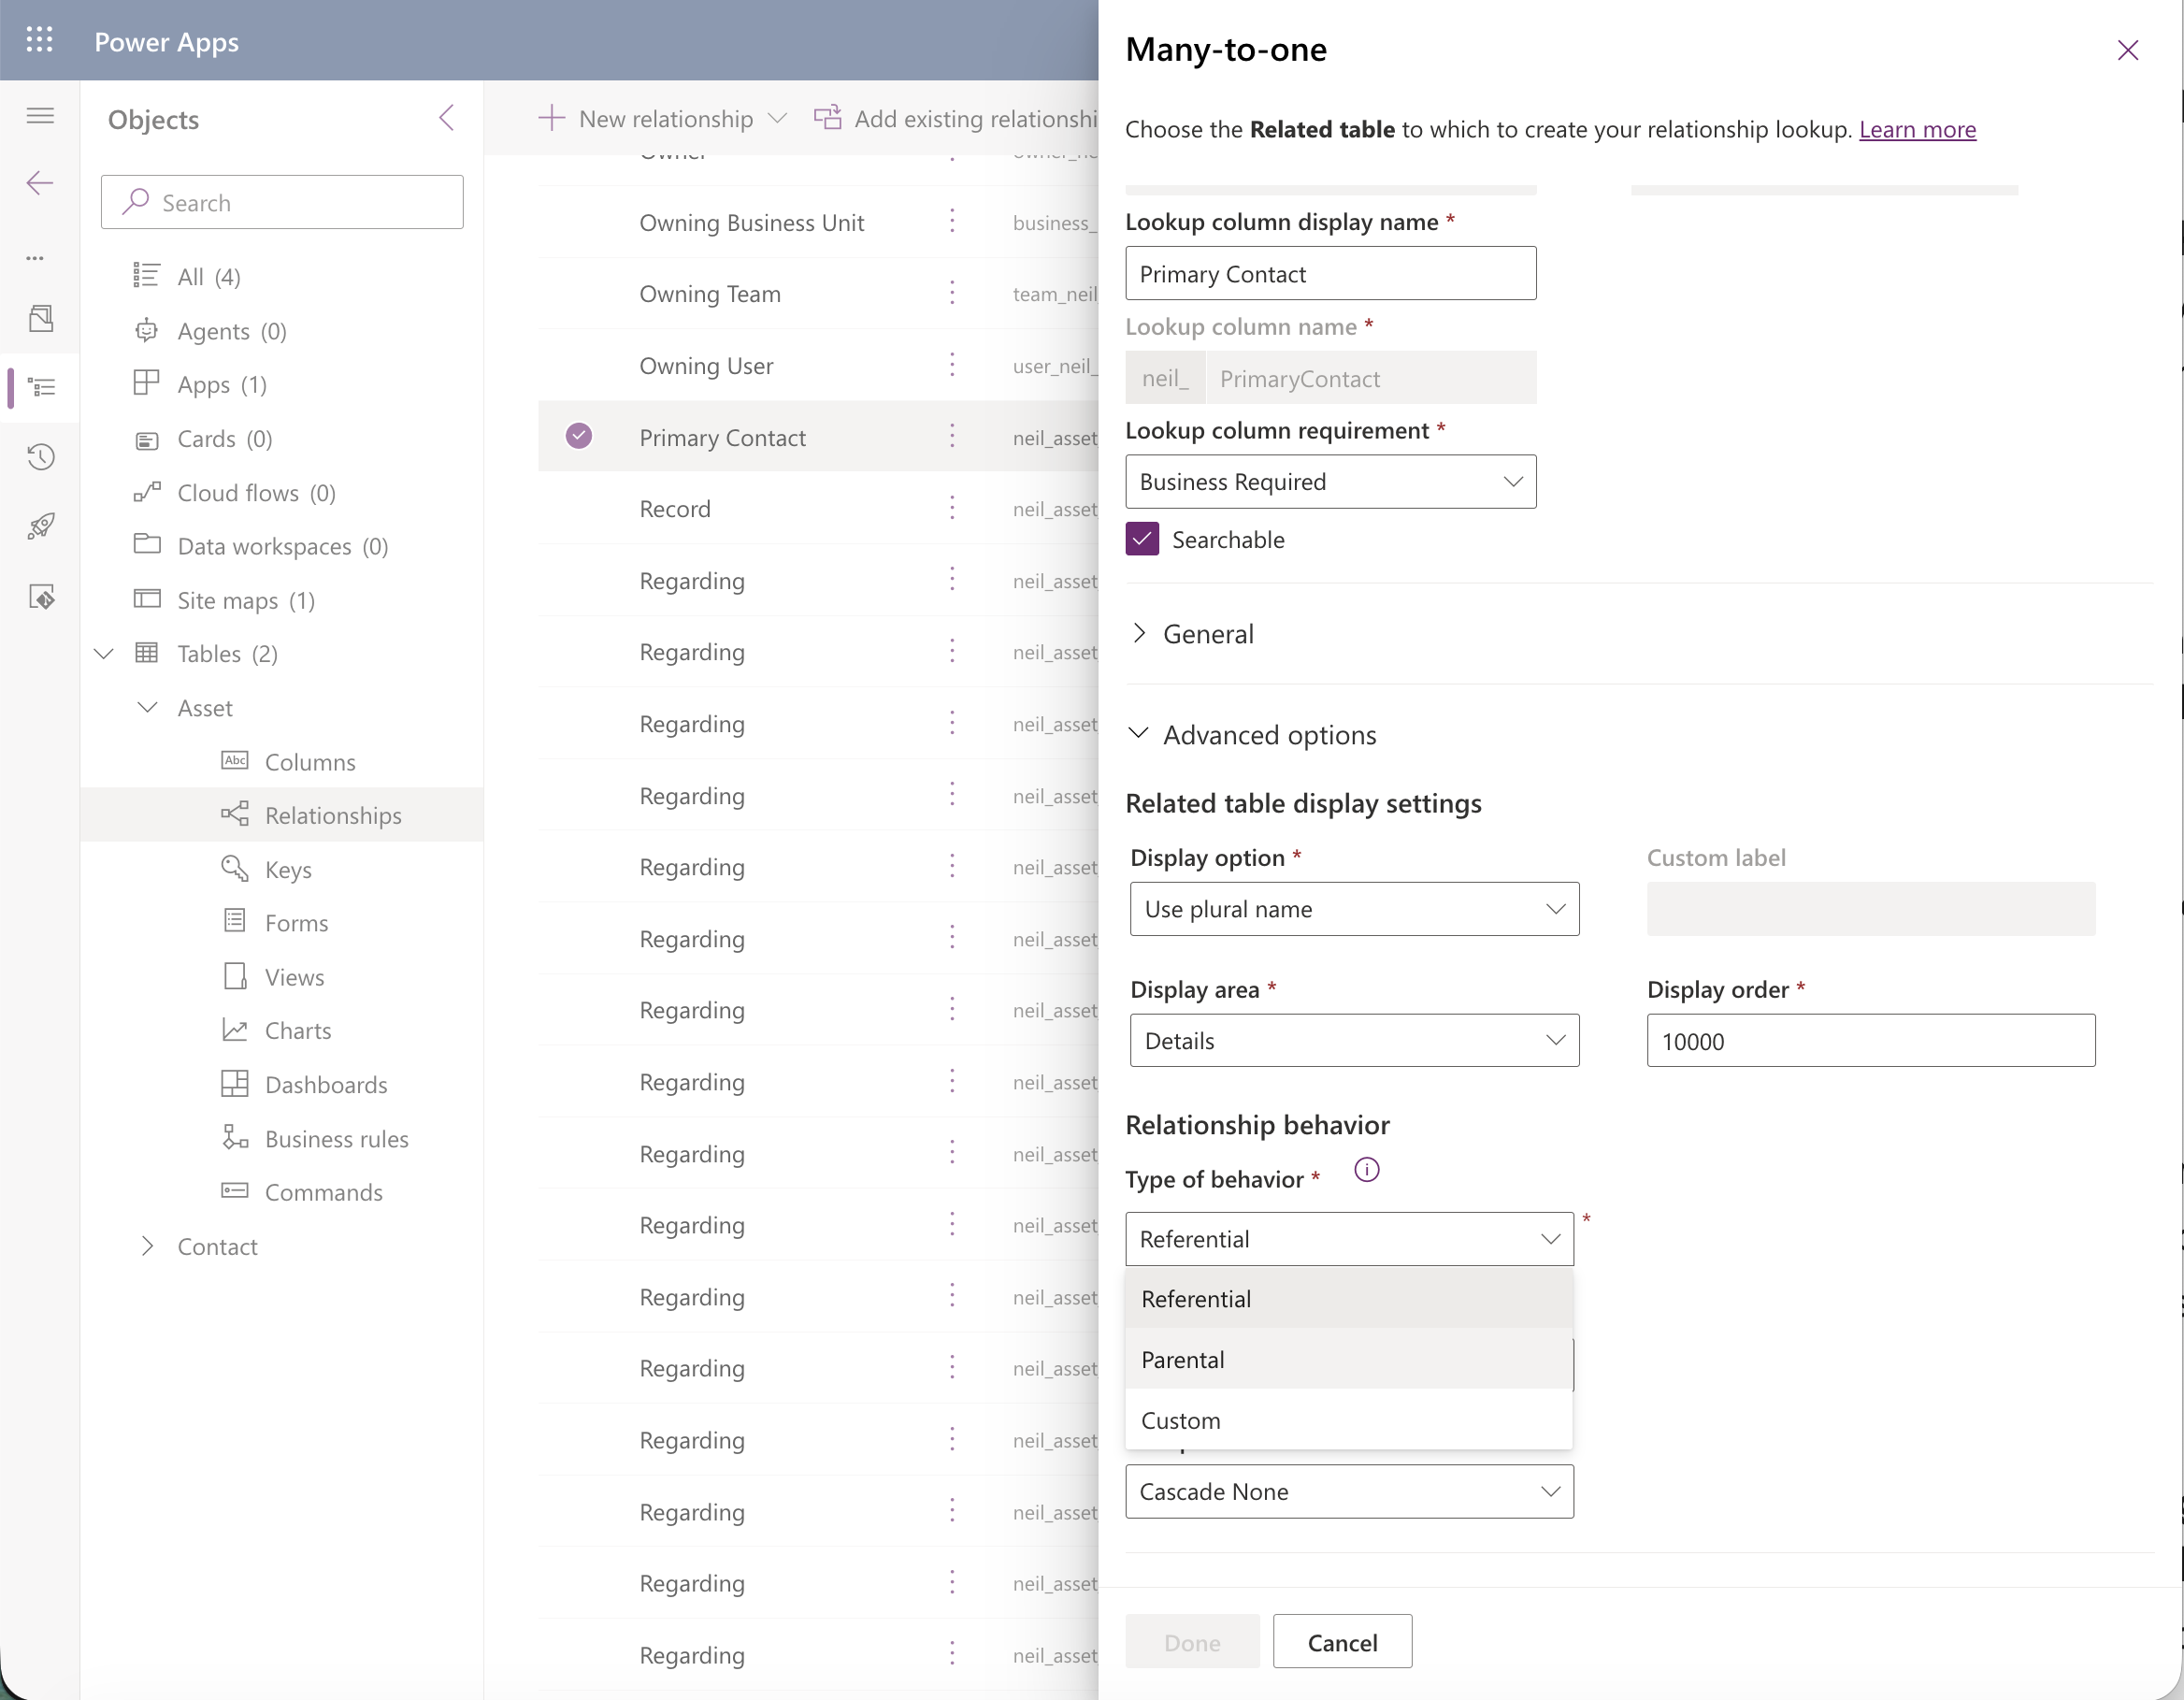Toggle the Searchable checkbox

click(1142, 539)
